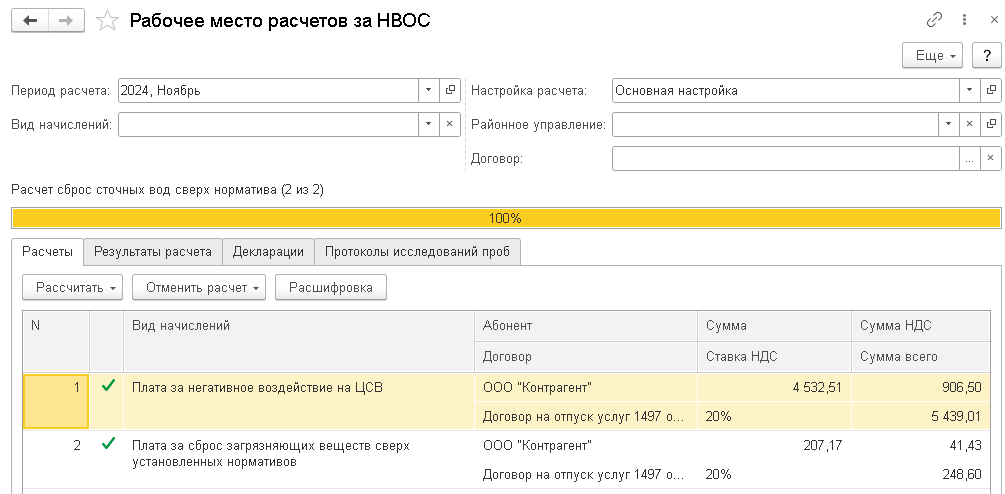Toggle green checkmark in row 2
Image resolution: width=1005 pixels, height=494 pixels.
pos(107,444)
